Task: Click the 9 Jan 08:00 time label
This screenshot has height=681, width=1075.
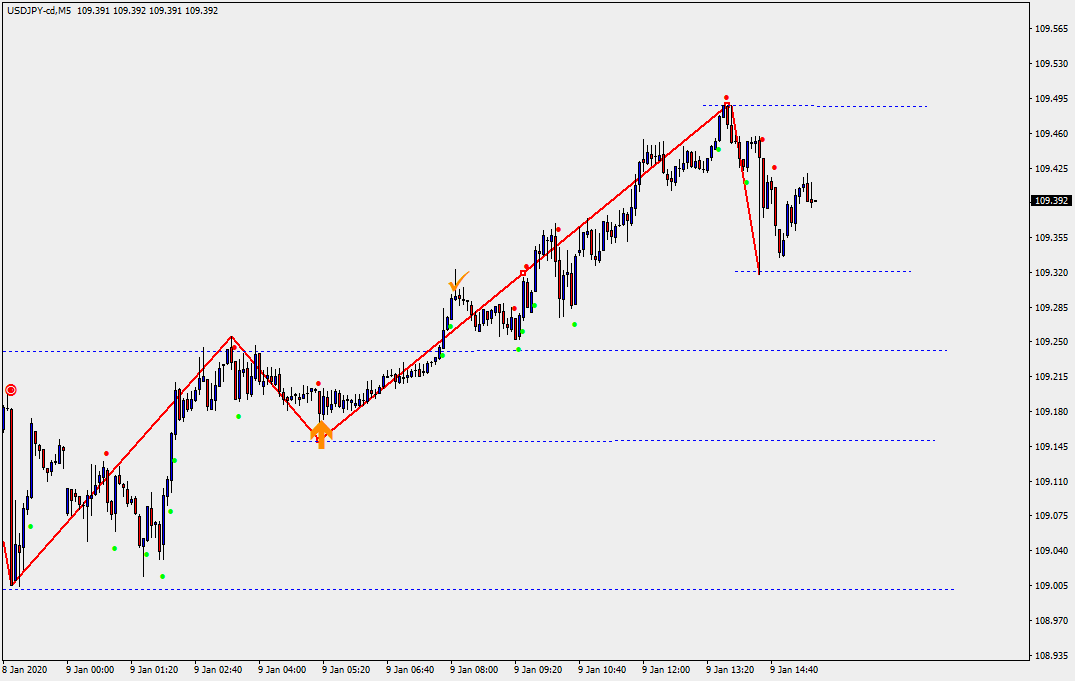Action: click(474, 670)
